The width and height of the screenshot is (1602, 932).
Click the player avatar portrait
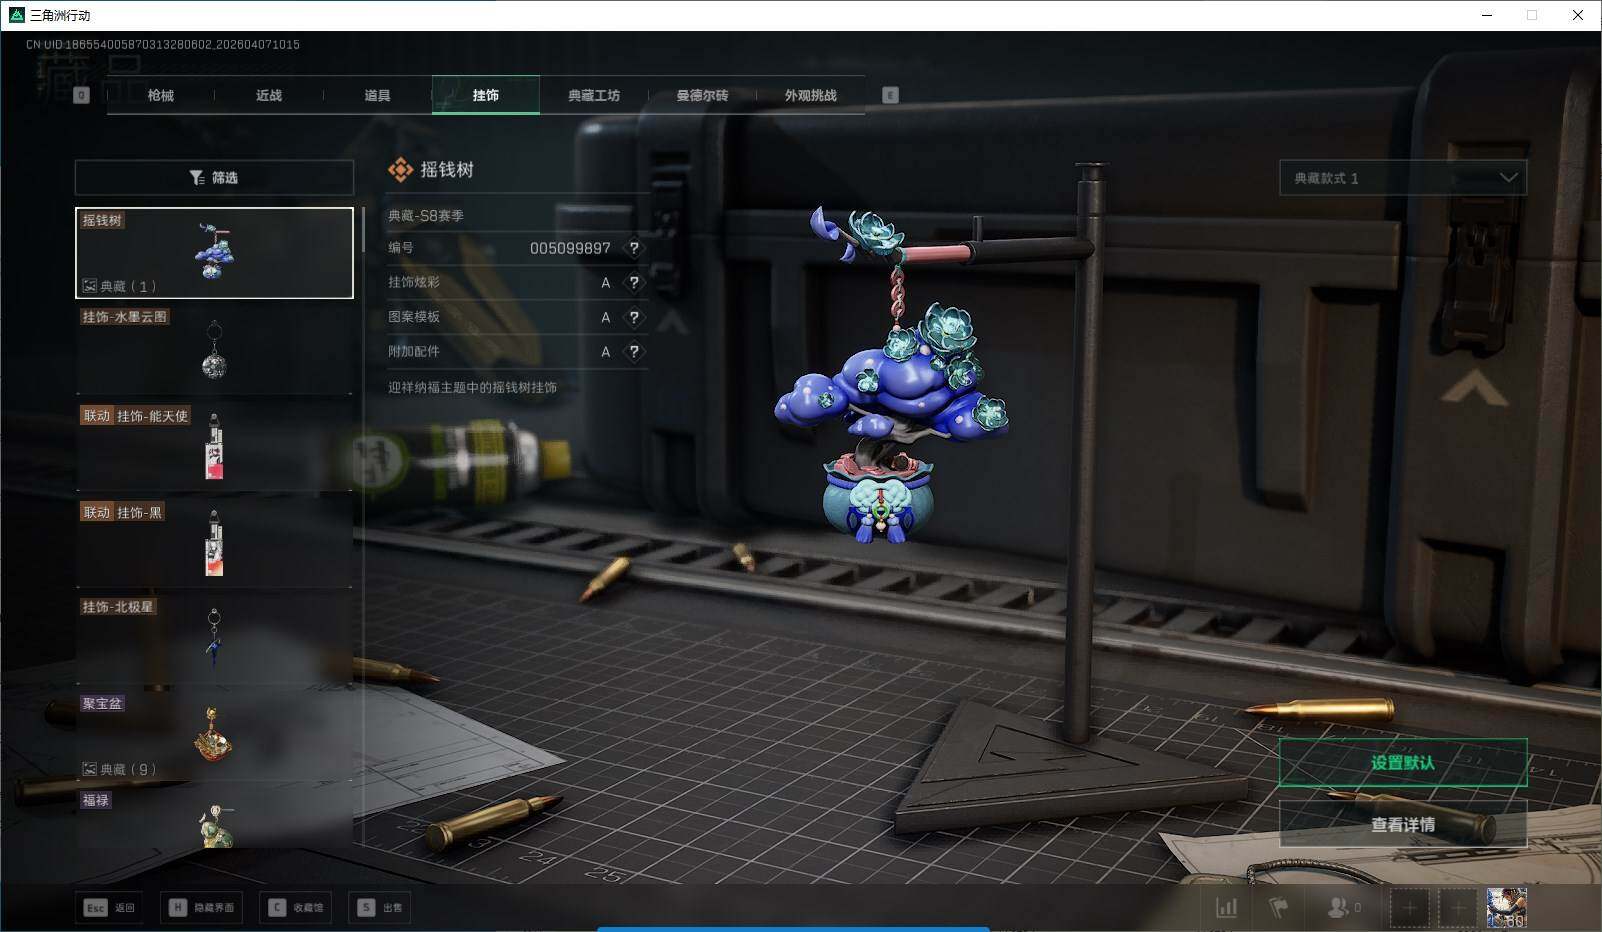(x=1506, y=908)
